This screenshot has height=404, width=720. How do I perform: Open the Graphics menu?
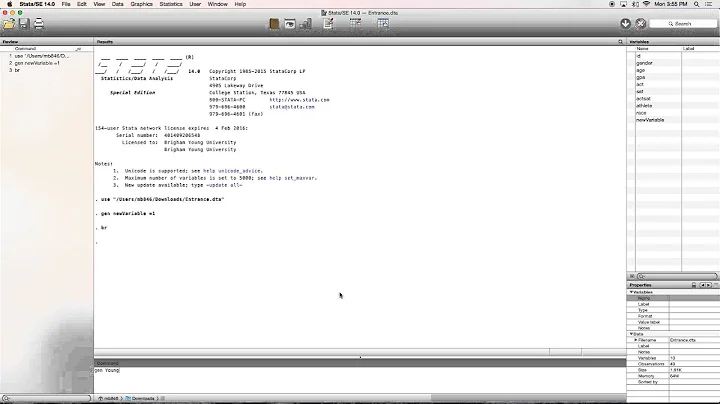(x=141, y=4)
